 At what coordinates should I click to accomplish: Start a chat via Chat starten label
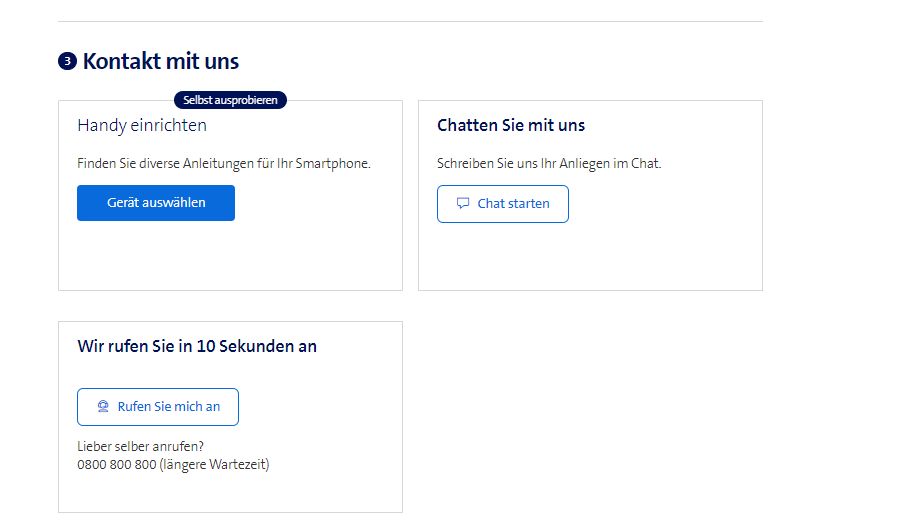pos(513,204)
